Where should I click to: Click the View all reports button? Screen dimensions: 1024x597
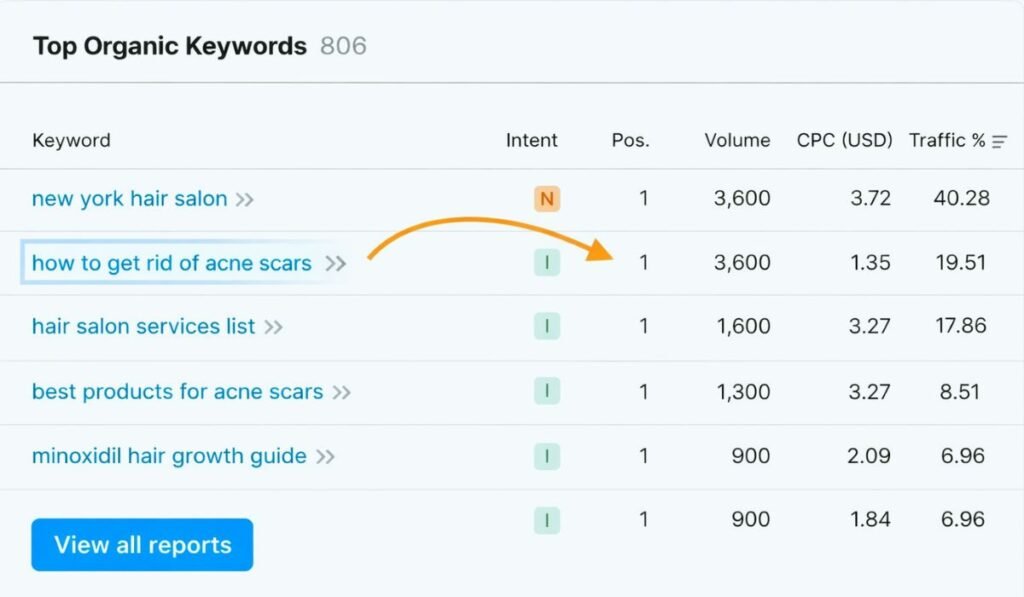coord(141,545)
